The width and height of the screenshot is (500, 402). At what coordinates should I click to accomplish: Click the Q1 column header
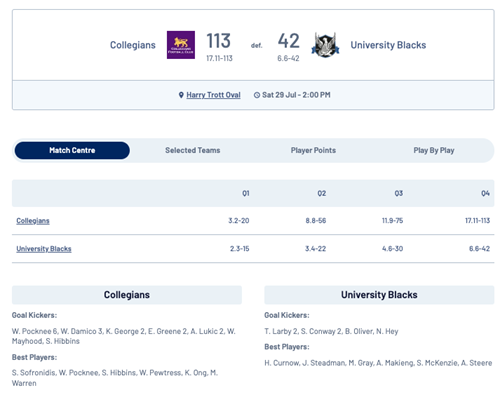pos(246,193)
